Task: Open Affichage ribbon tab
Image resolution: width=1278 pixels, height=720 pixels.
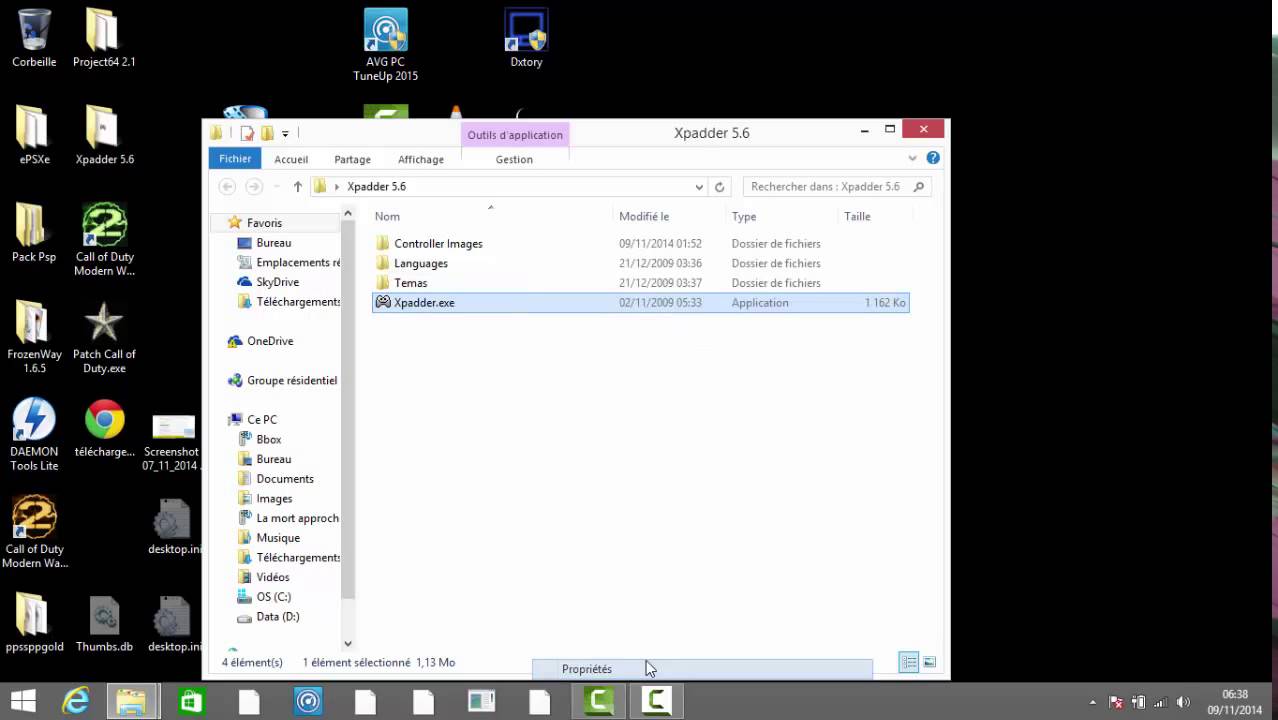Action: (x=421, y=159)
